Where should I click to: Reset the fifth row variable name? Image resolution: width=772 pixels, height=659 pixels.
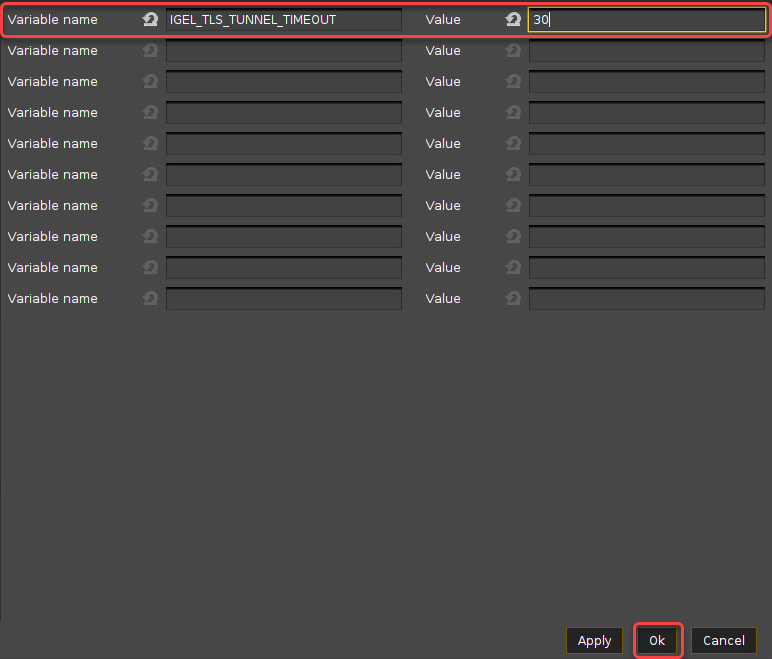click(150, 144)
